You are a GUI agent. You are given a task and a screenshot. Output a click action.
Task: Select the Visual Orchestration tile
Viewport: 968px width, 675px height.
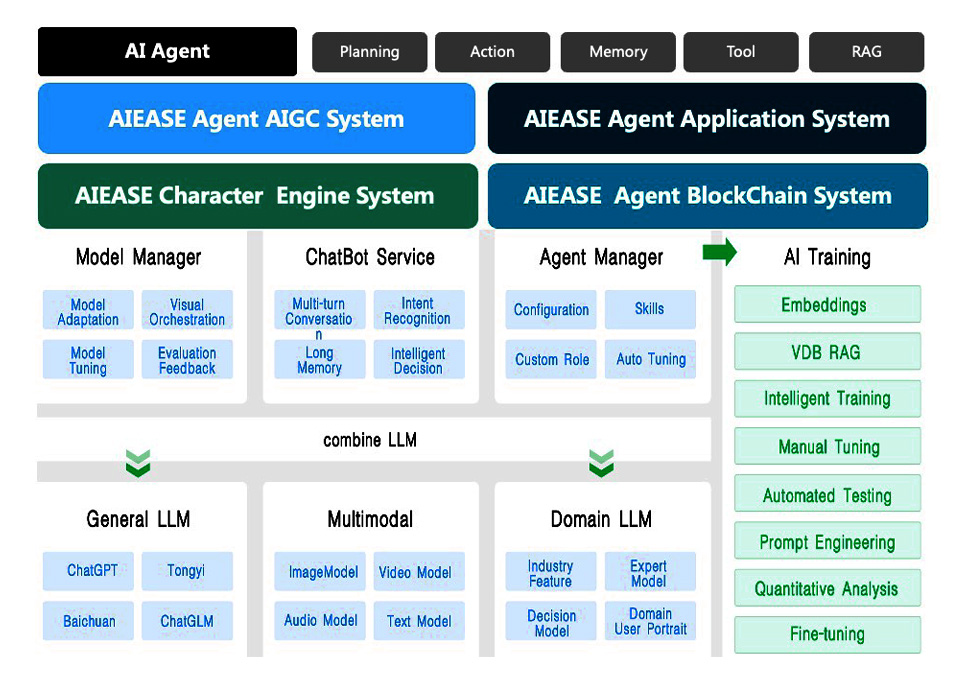(x=187, y=310)
